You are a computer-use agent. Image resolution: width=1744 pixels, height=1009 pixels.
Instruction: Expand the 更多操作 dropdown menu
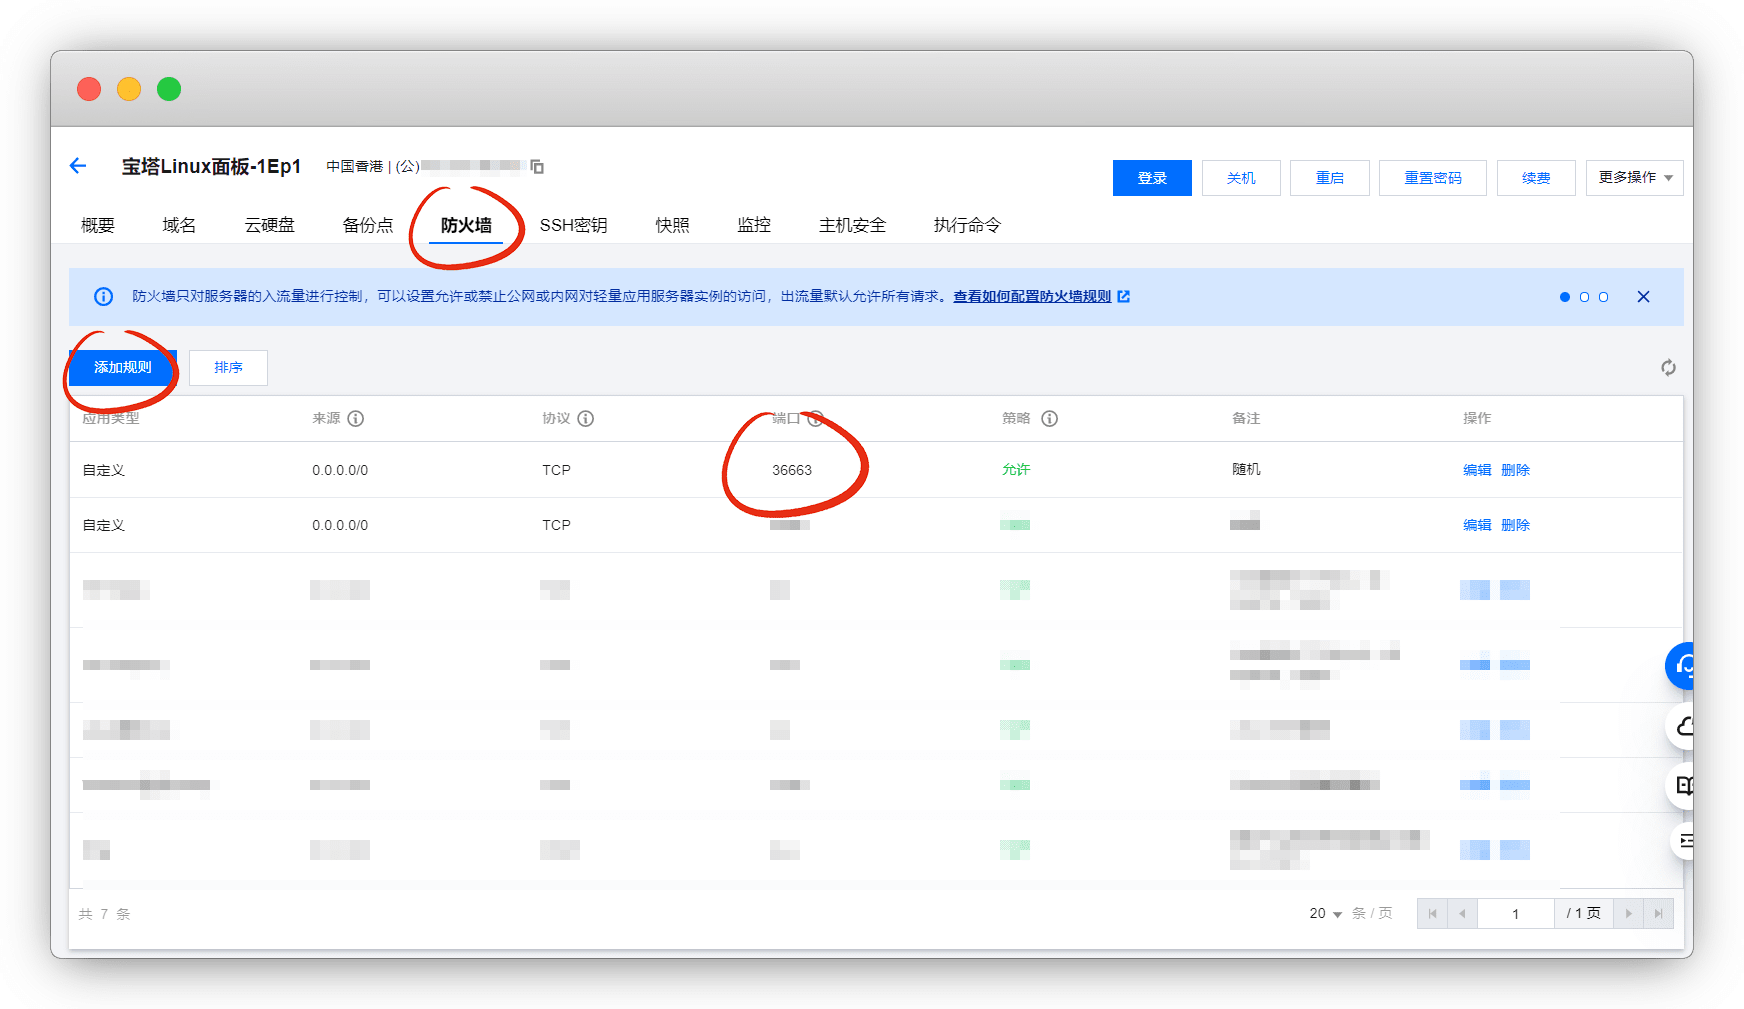point(1634,178)
